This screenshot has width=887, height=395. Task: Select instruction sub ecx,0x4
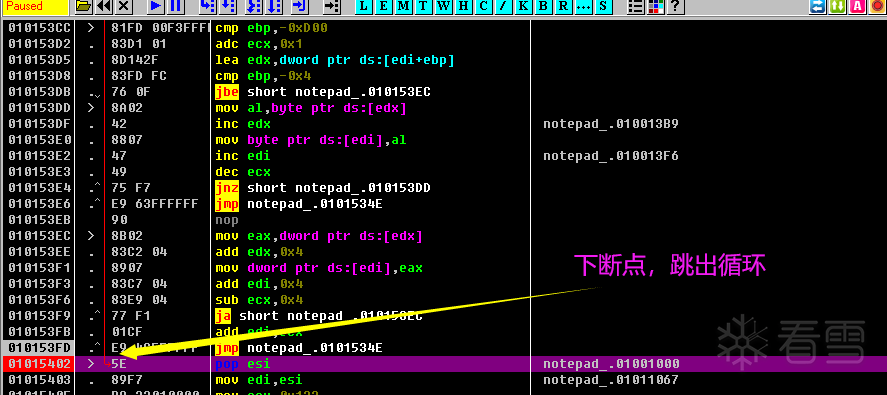pyautogui.click(x=260, y=299)
